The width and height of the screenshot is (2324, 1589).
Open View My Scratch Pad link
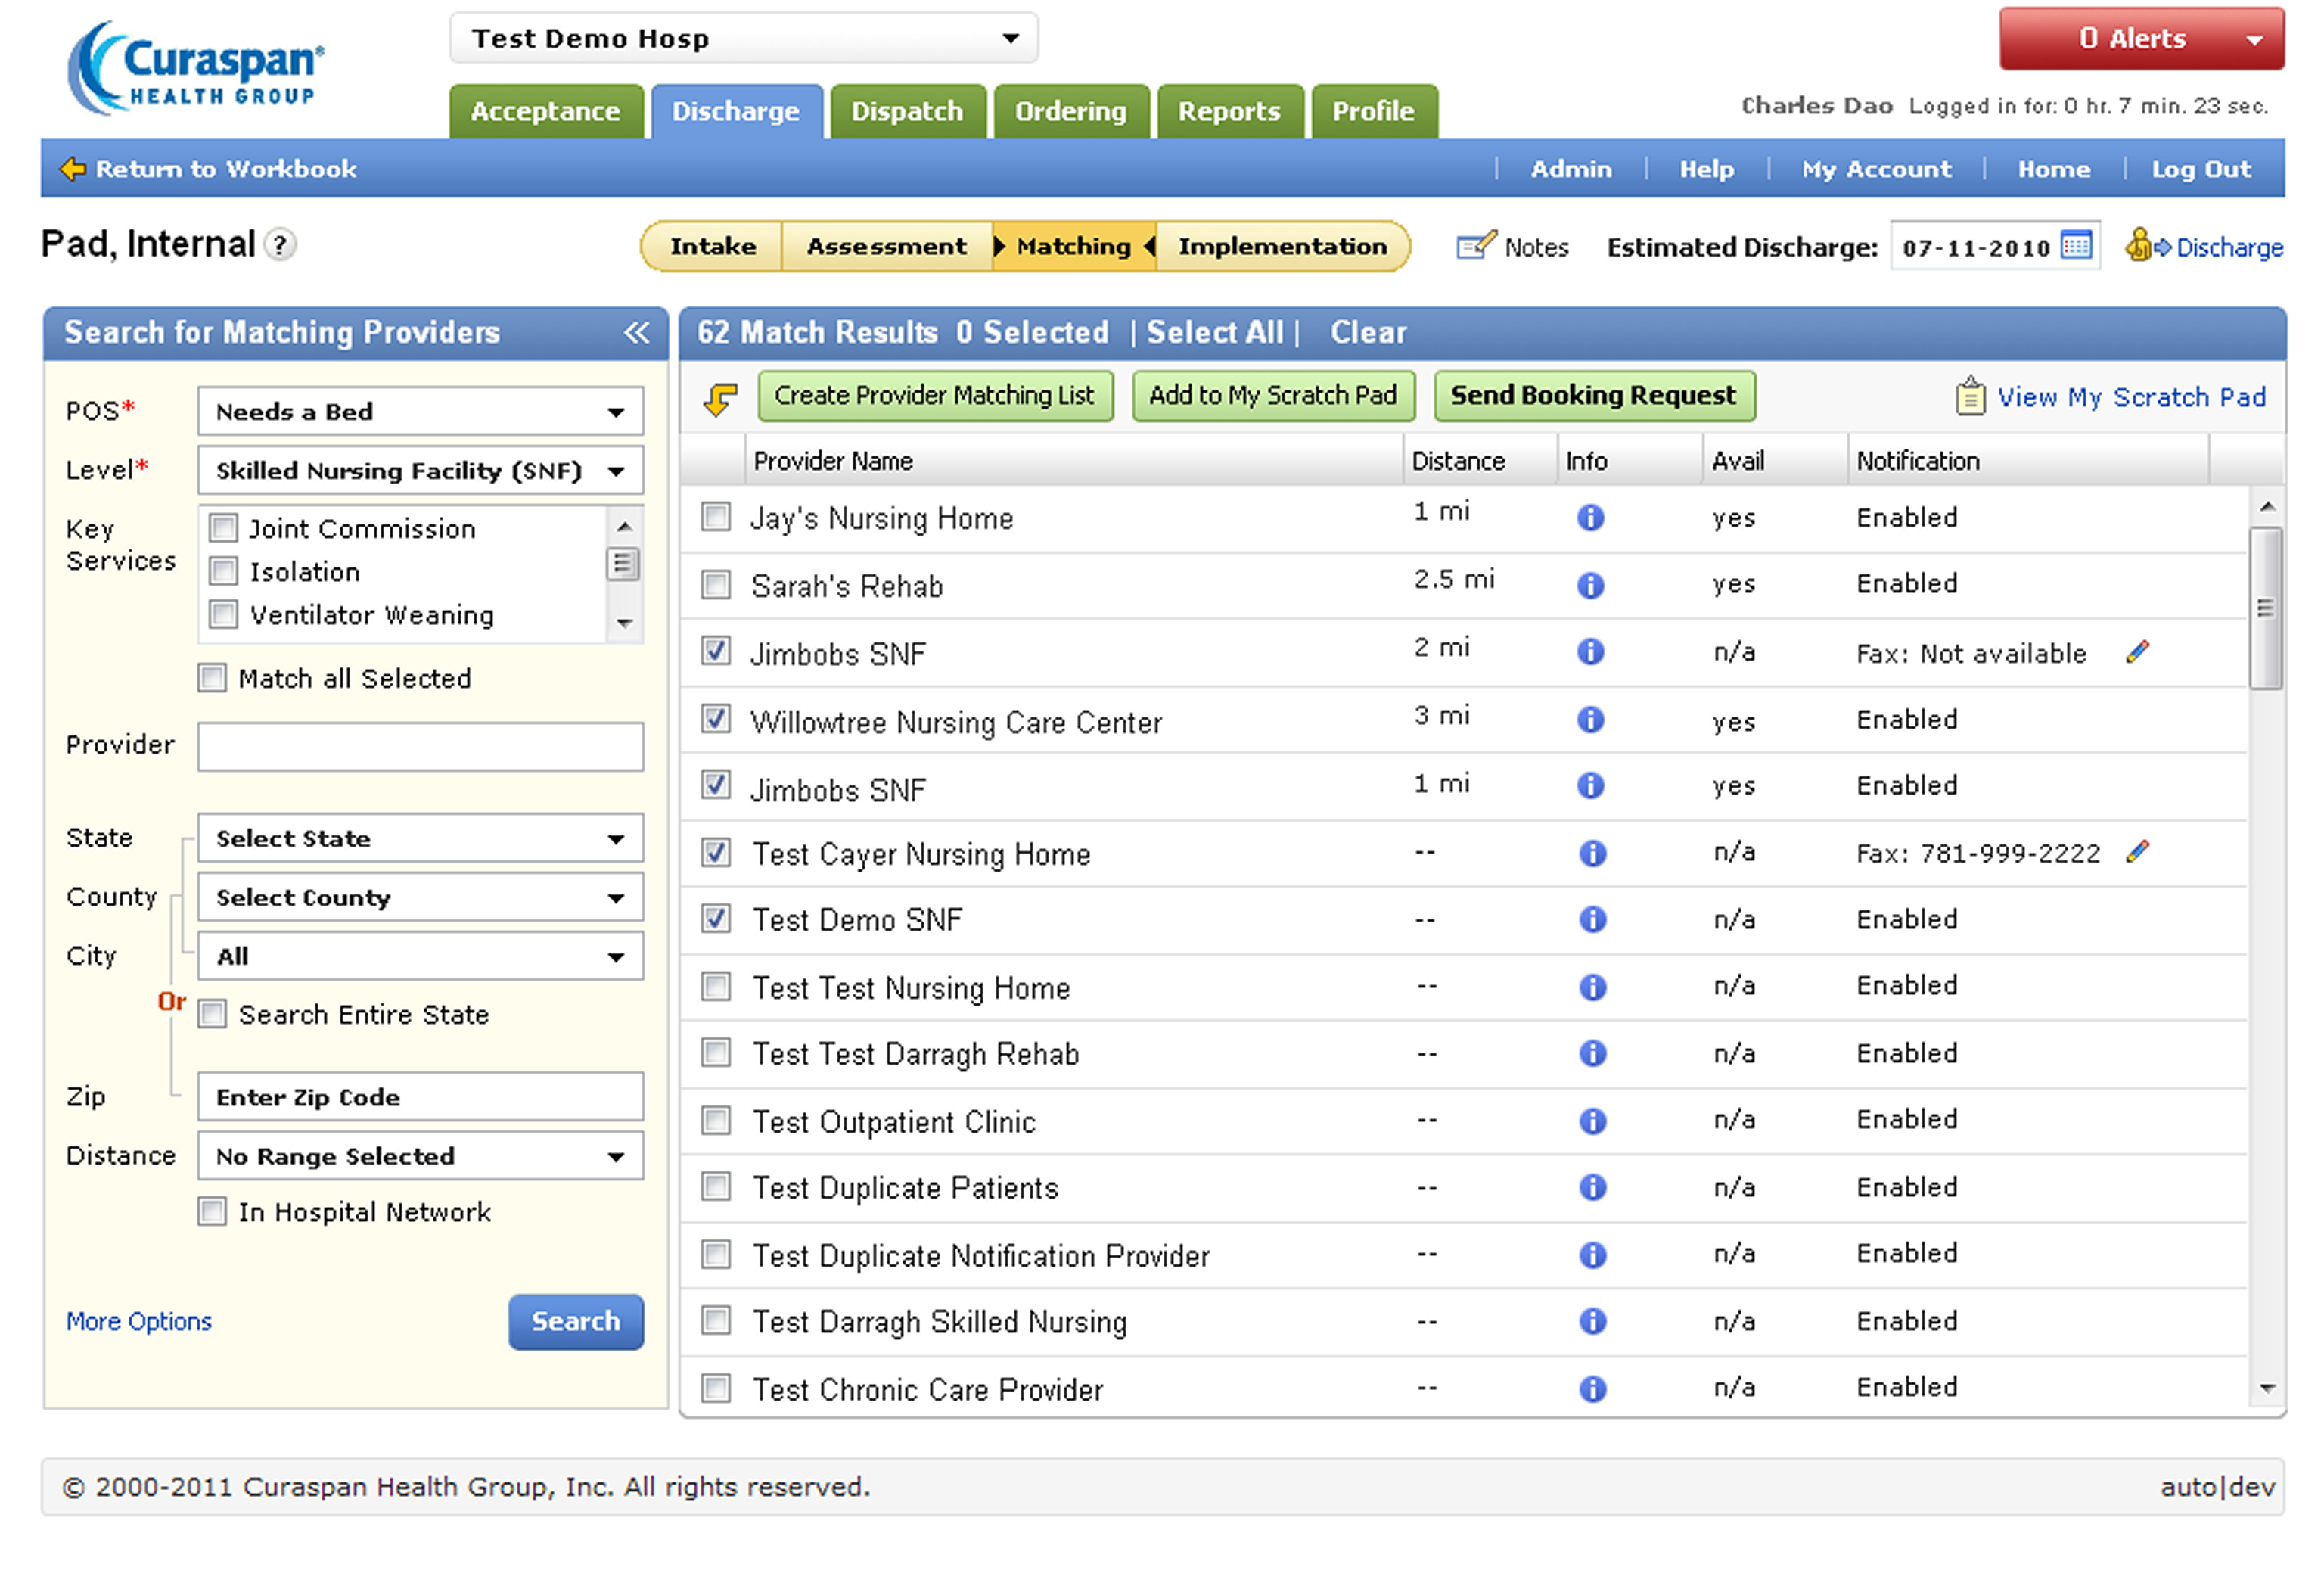click(2130, 398)
